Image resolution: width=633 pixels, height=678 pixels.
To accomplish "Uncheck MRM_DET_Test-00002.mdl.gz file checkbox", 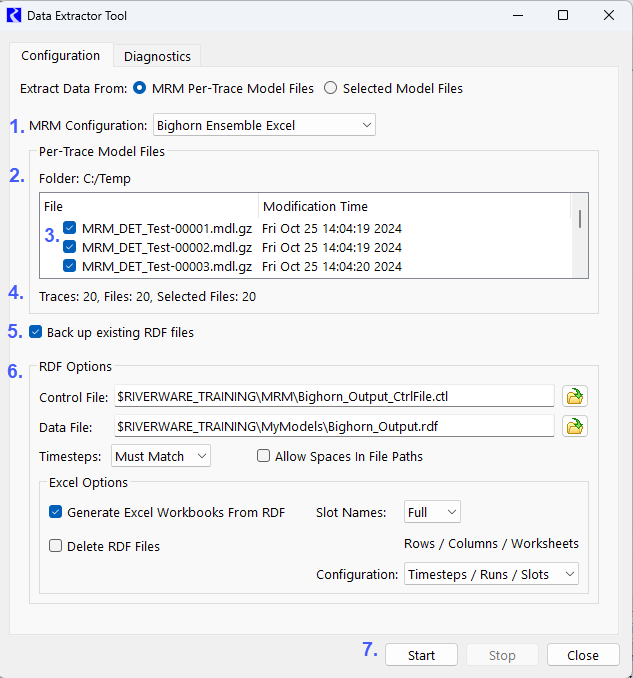I will [69, 247].
